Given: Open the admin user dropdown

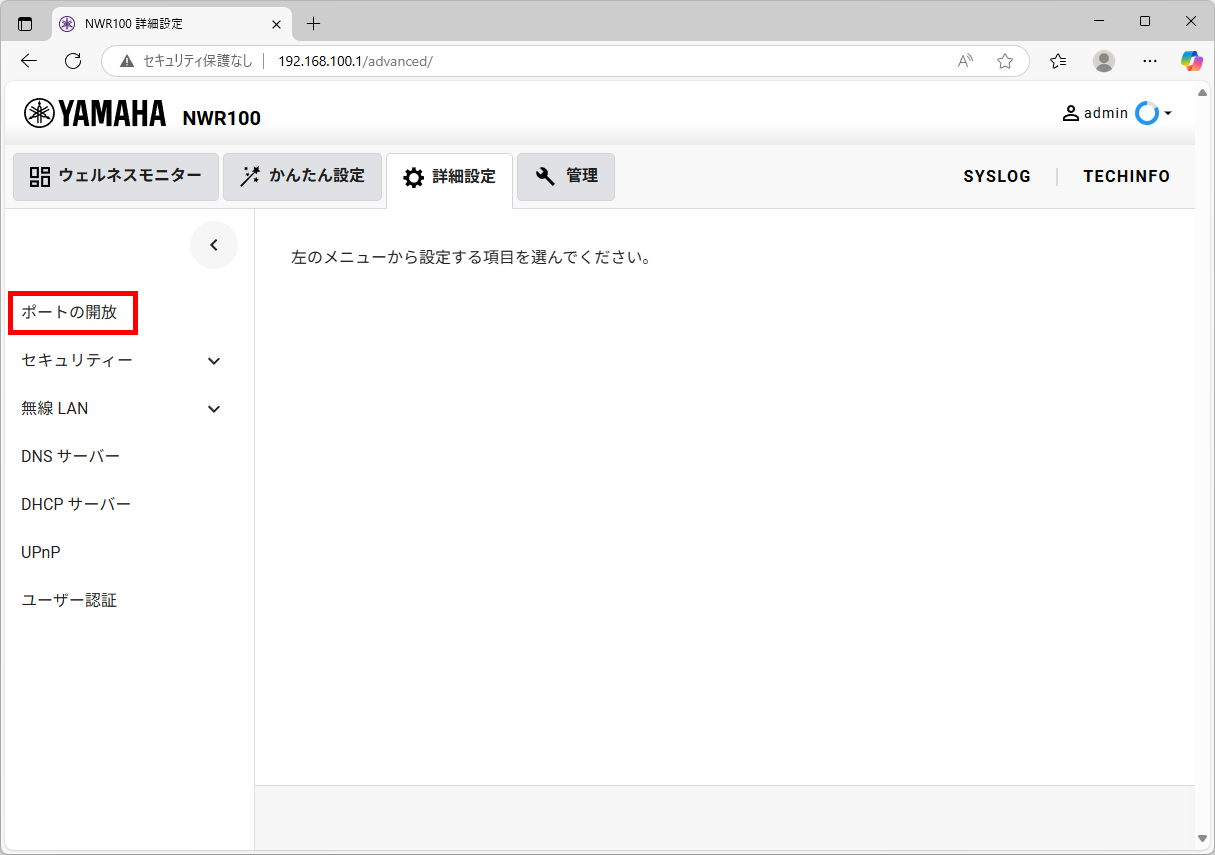Looking at the screenshot, I should coord(1117,113).
